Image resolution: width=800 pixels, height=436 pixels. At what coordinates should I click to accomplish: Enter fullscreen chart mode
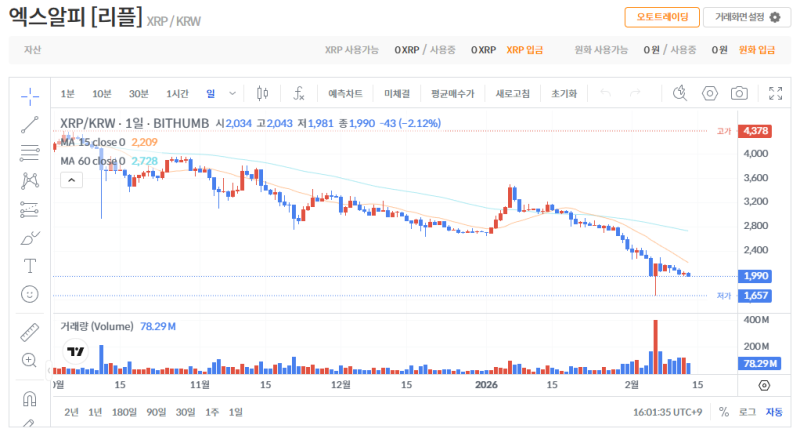(x=776, y=93)
